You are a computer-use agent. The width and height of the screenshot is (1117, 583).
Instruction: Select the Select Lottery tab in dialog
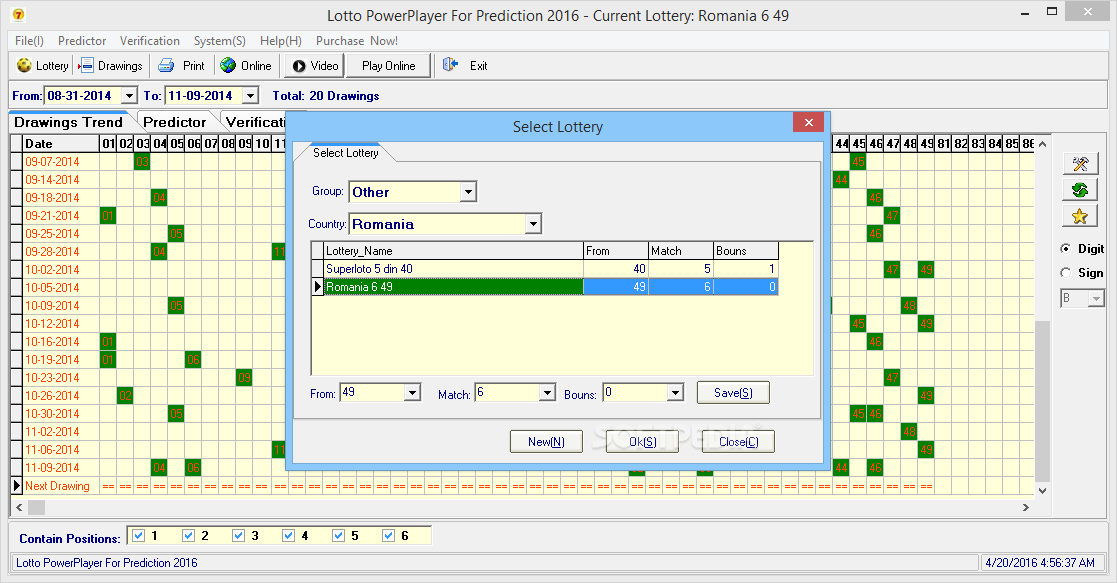tap(346, 153)
